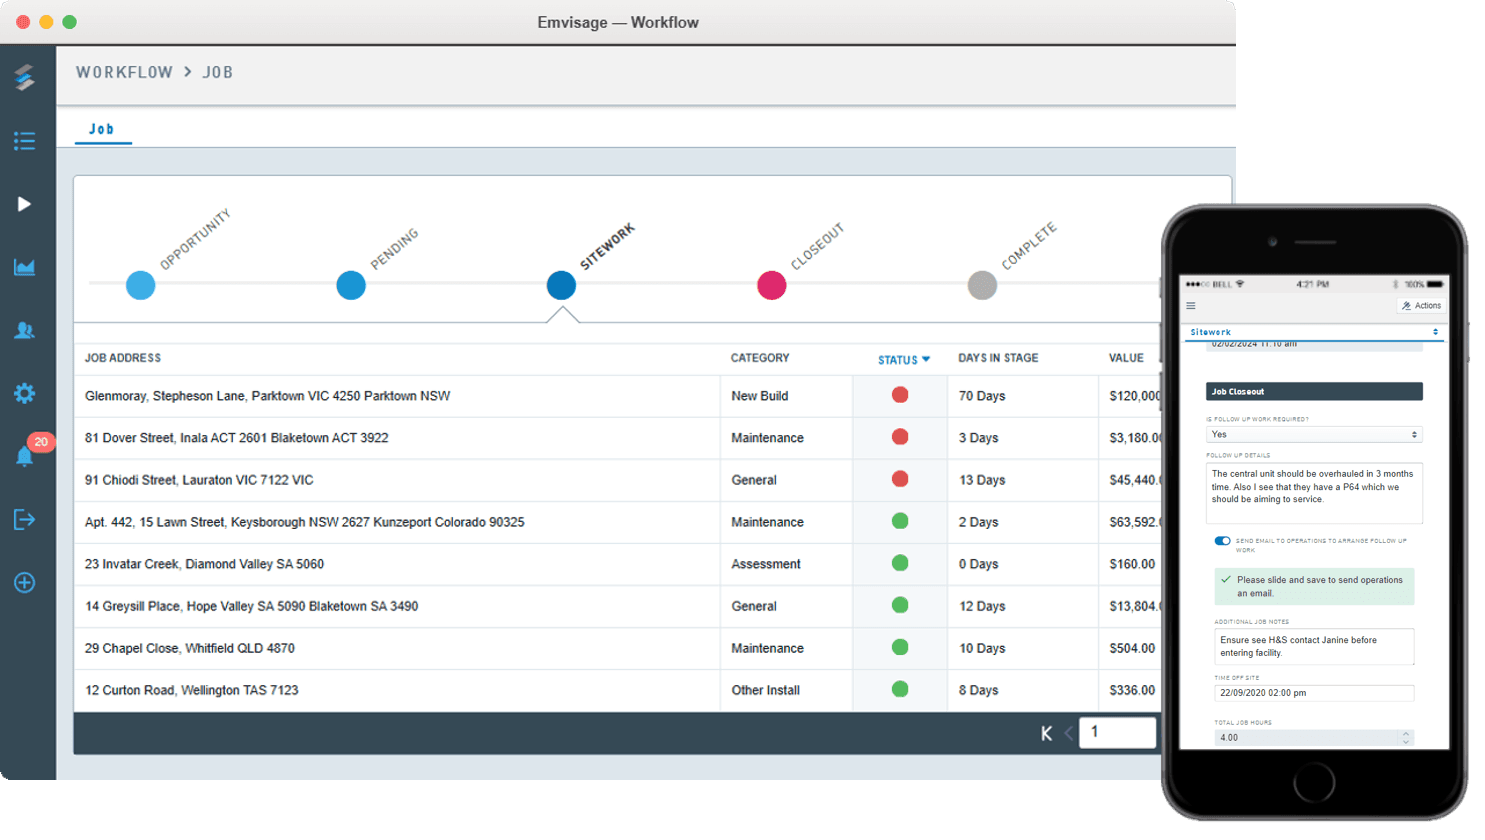Click the CATEGORY column header
Screen dimensions: 1485x840
[760, 358]
